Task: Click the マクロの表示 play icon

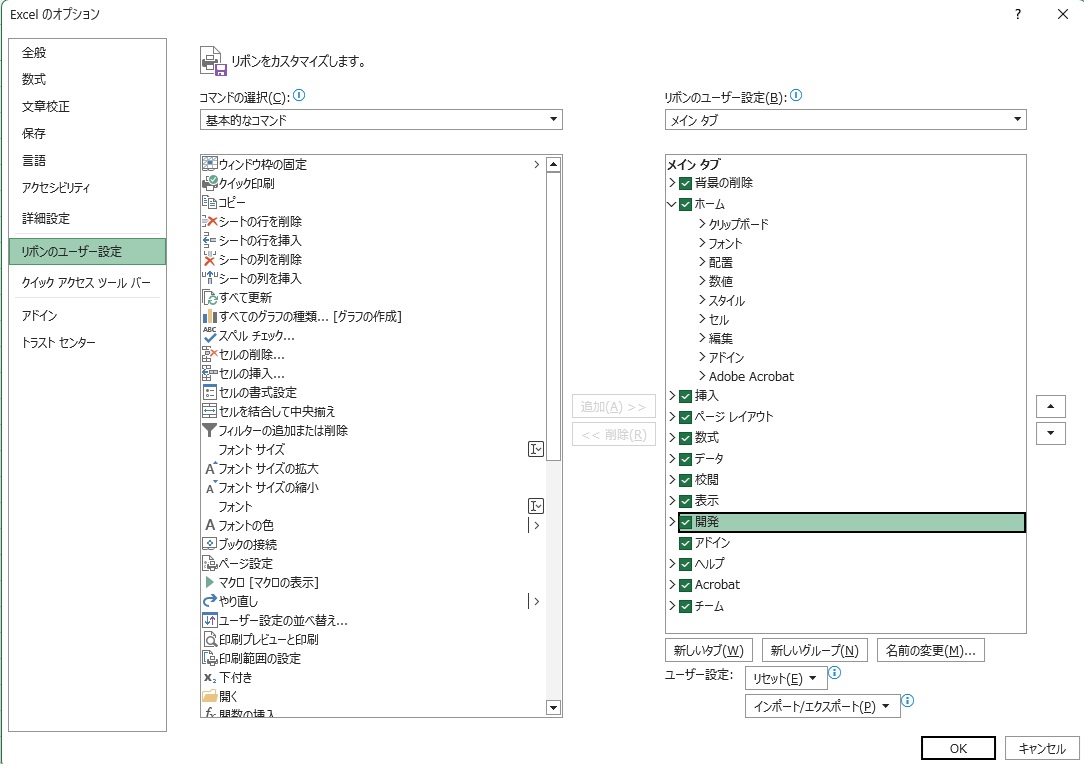Action: click(x=209, y=582)
